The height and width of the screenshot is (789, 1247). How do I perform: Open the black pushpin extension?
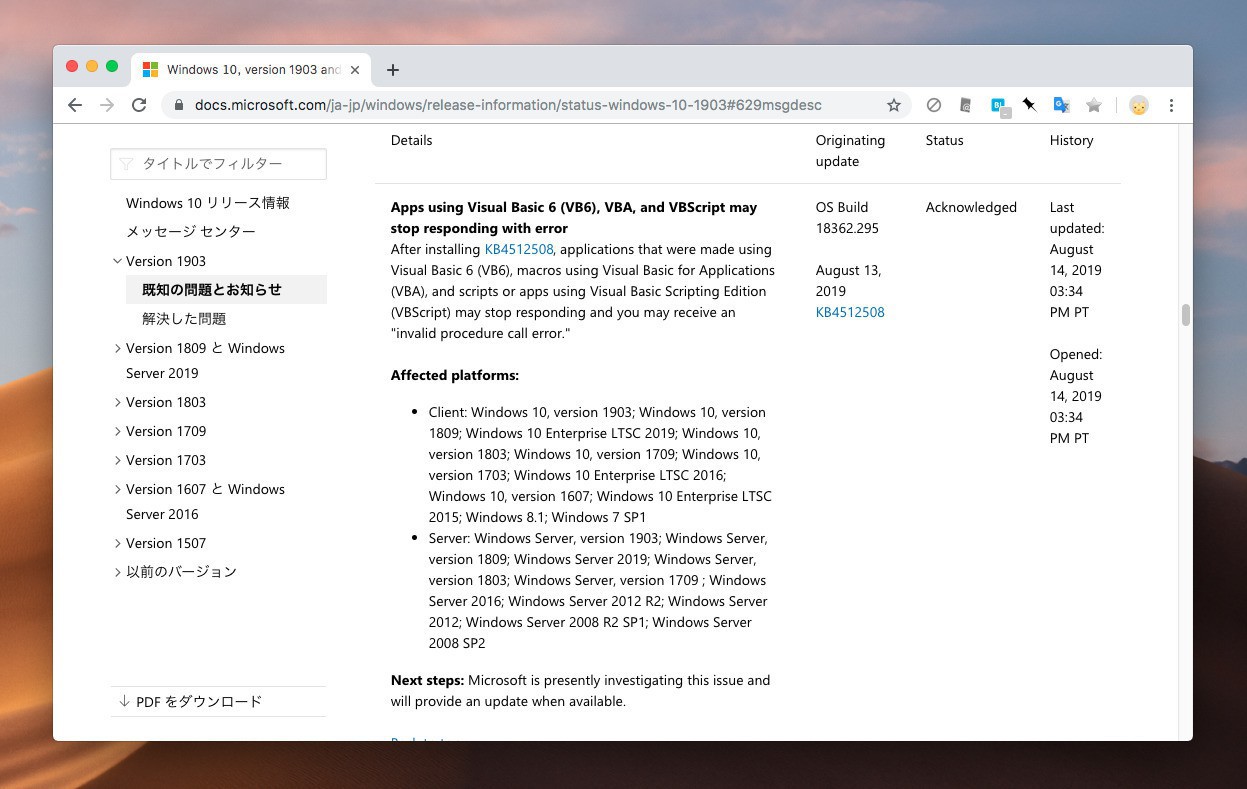[1029, 105]
